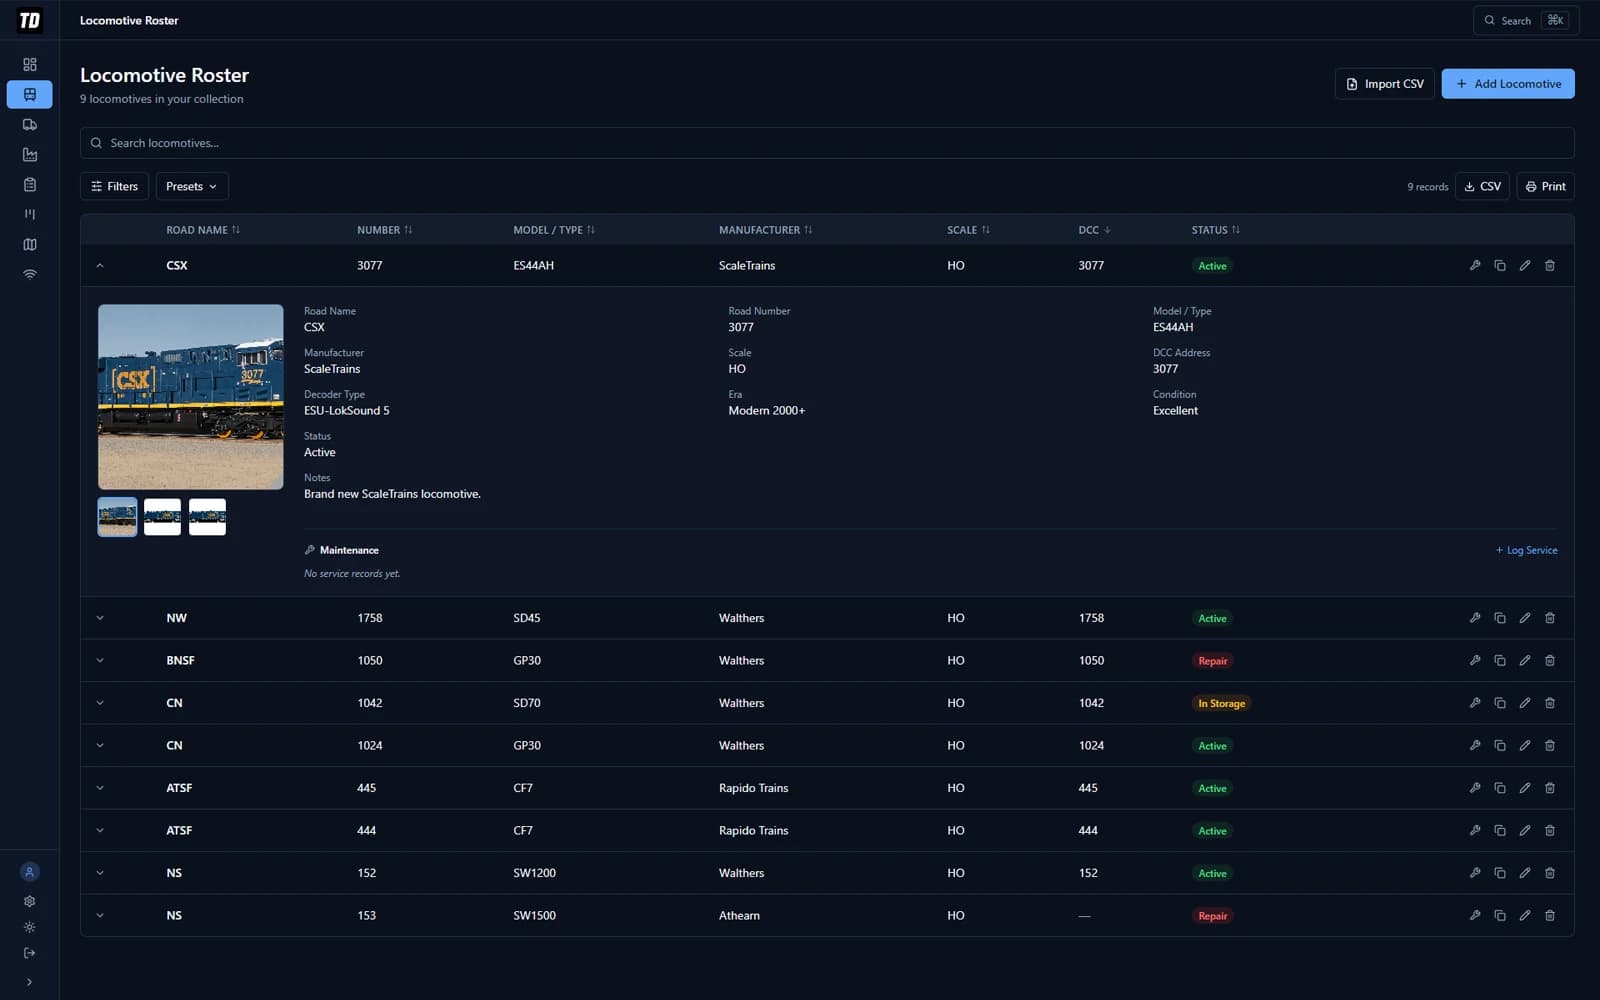Open the wifi/DCC icon in the sidebar
This screenshot has height=1000, width=1600.
coord(30,274)
